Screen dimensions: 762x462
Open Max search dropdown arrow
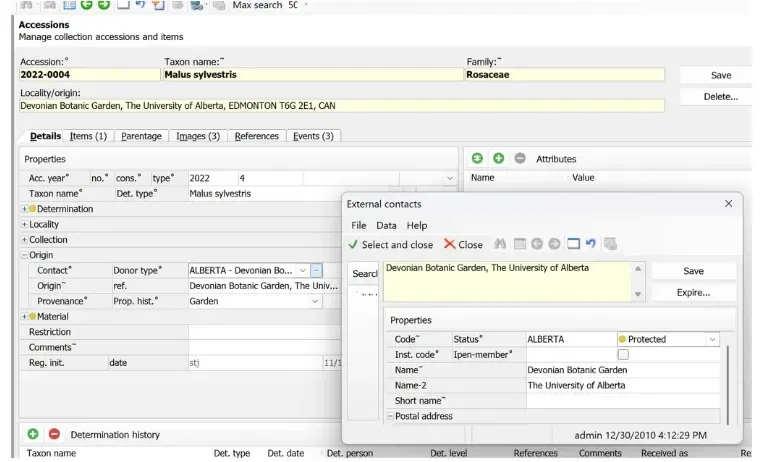[x=306, y=5]
